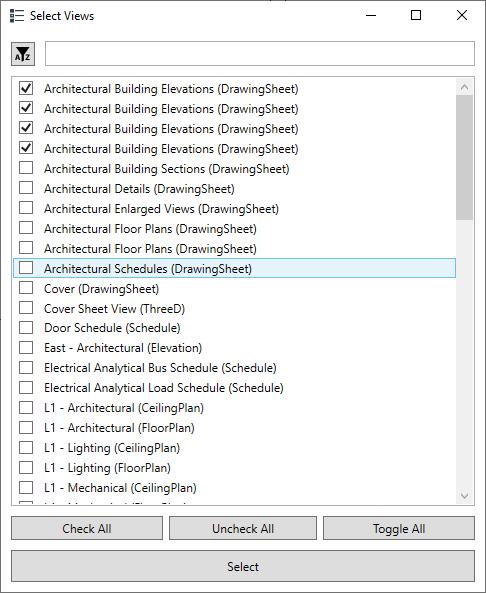The height and width of the screenshot is (593, 486).
Task: Click the search filter text field
Action: pos(260,54)
